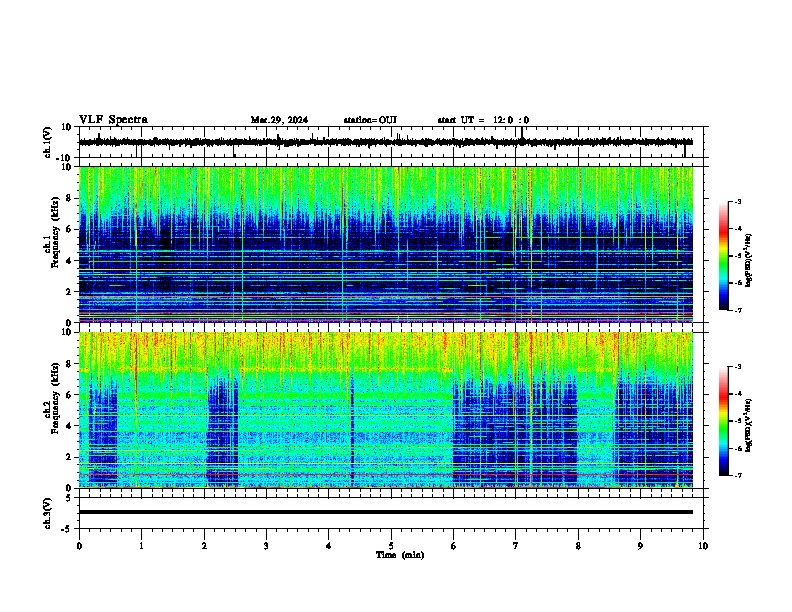
Task: Click the "8" kHz tick on ch.1 frequency axis
Action: coord(69,198)
